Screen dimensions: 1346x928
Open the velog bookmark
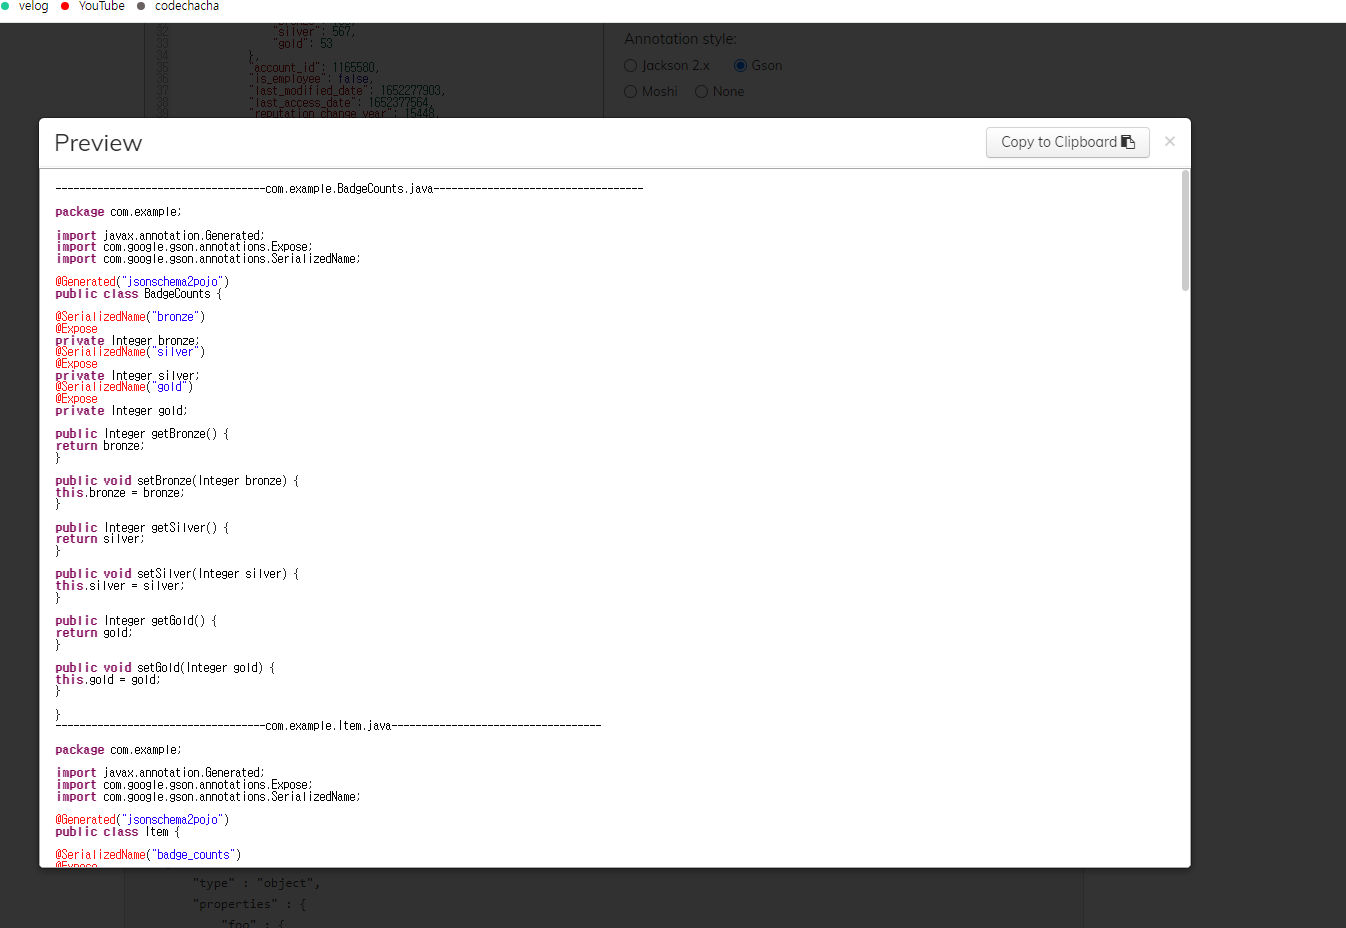click(25, 6)
